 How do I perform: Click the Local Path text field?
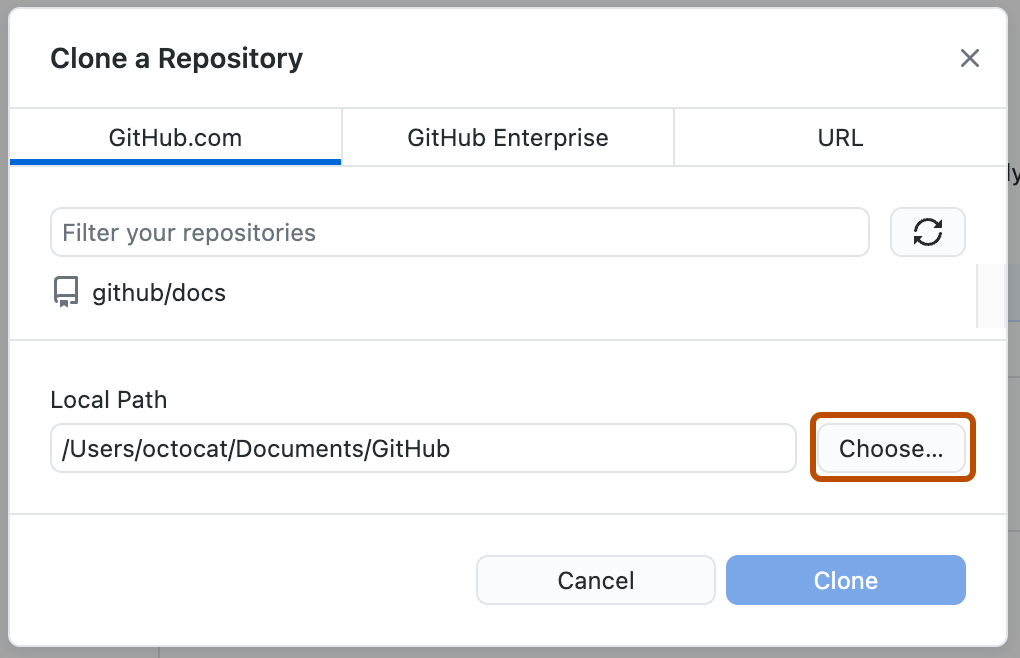click(x=422, y=448)
